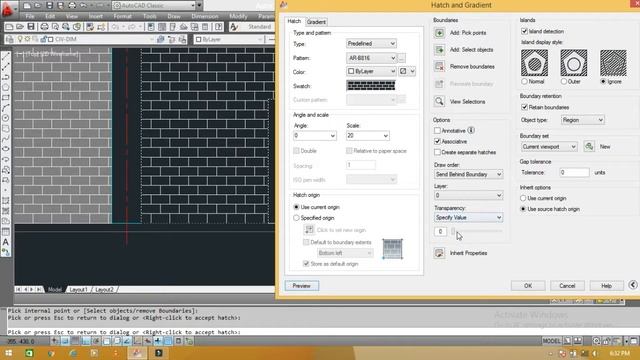Enable Create separate hatches
This screenshot has height=360, width=640.
[437, 152]
